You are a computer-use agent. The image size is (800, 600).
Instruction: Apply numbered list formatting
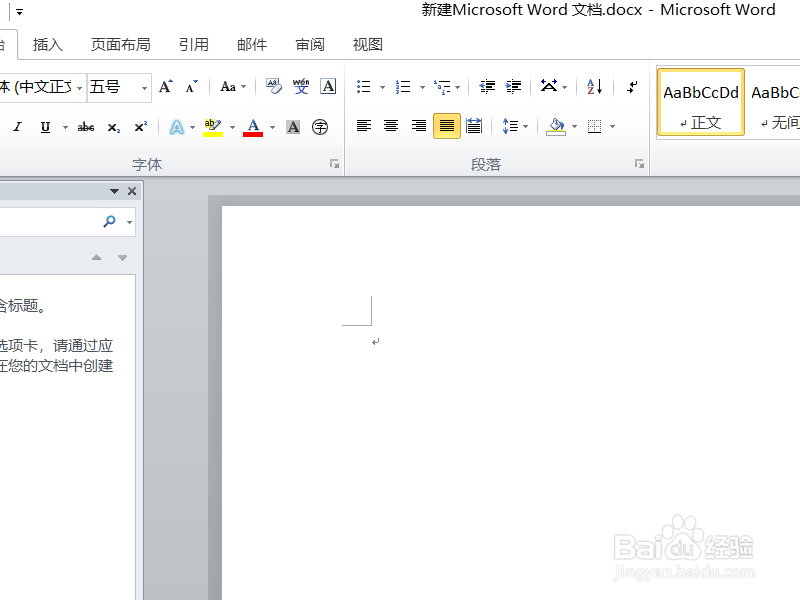click(x=403, y=87)
